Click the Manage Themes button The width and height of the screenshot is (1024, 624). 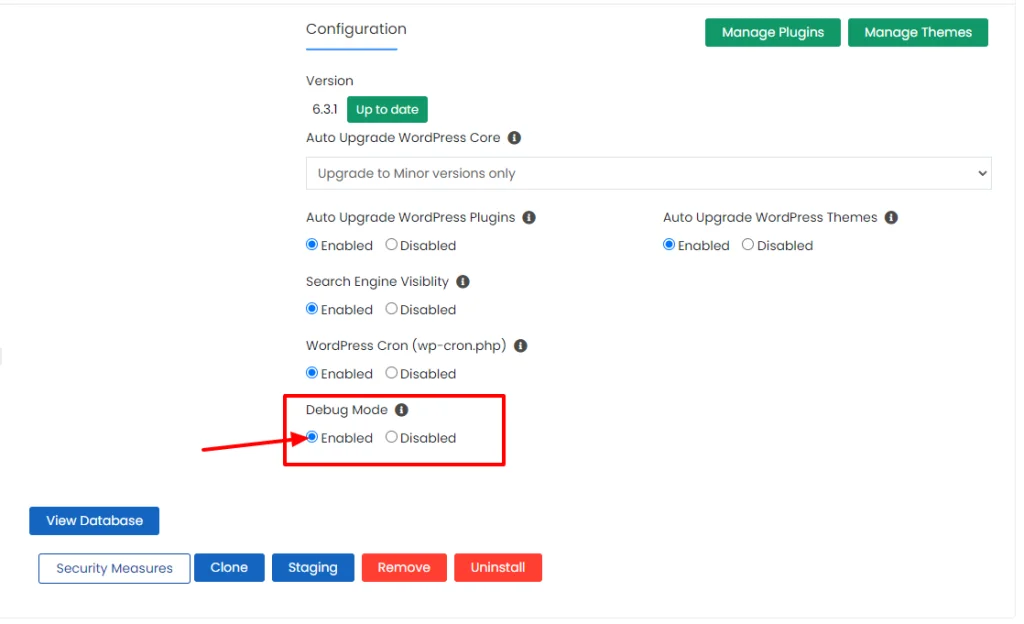(x=918, y=33)
